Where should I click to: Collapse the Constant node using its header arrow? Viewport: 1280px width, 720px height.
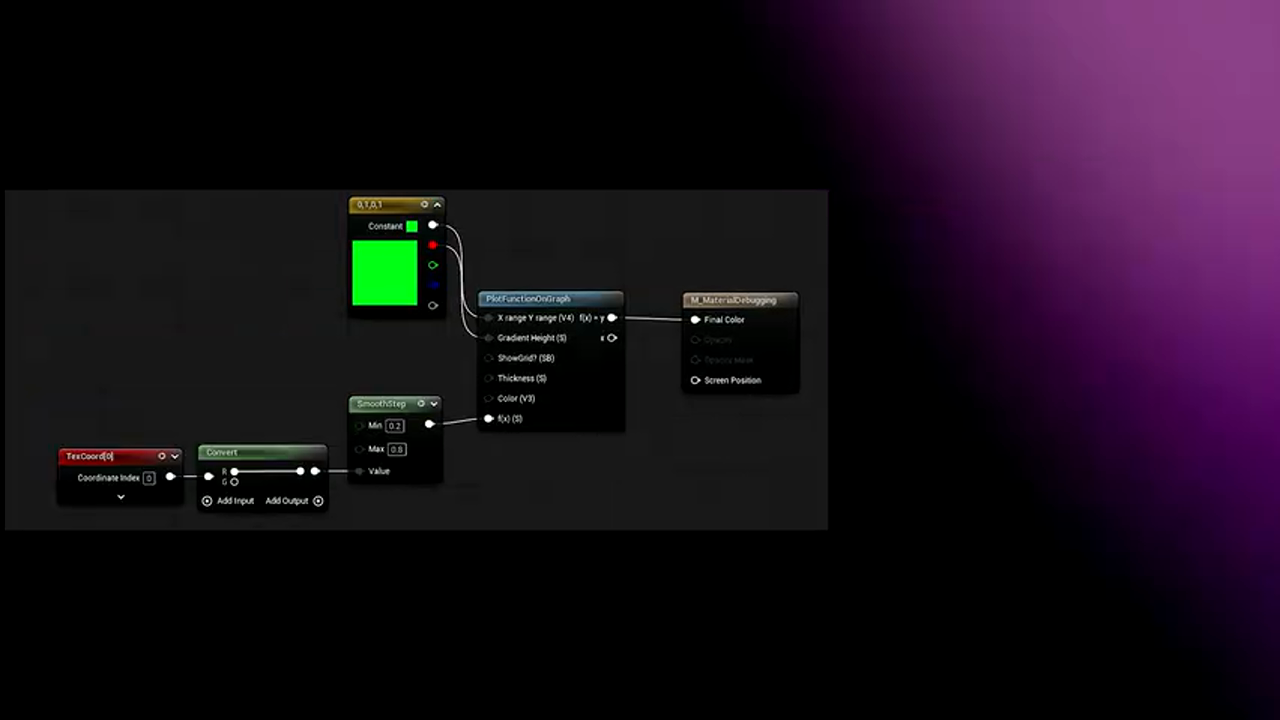pyautogui.click(x=437, y=204)
